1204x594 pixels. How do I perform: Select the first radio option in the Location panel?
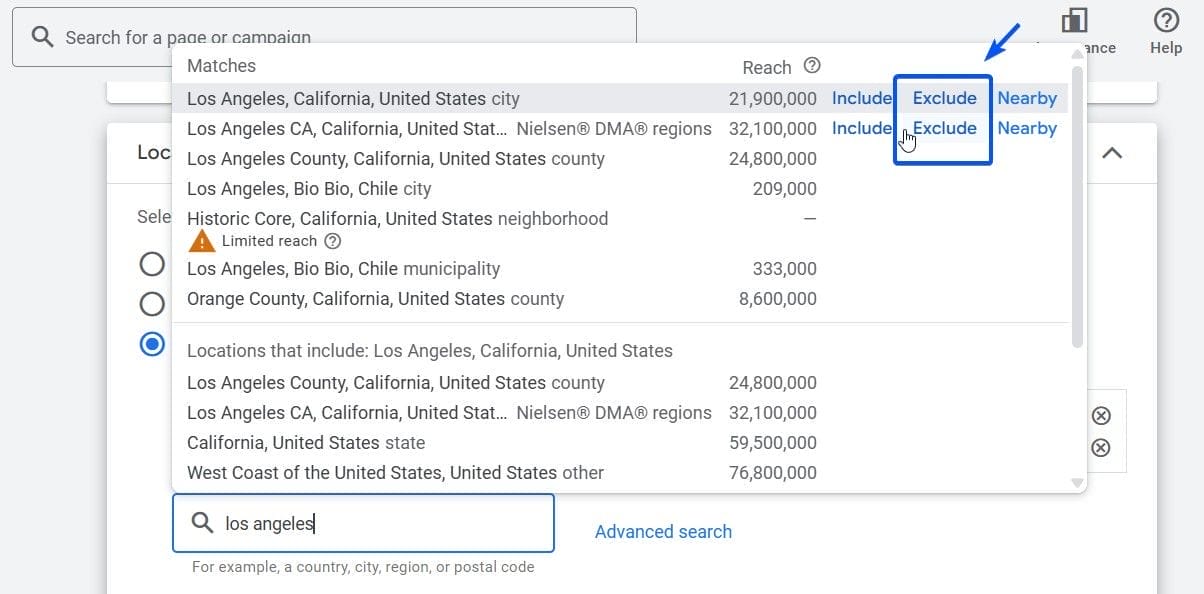pos(151,263)
